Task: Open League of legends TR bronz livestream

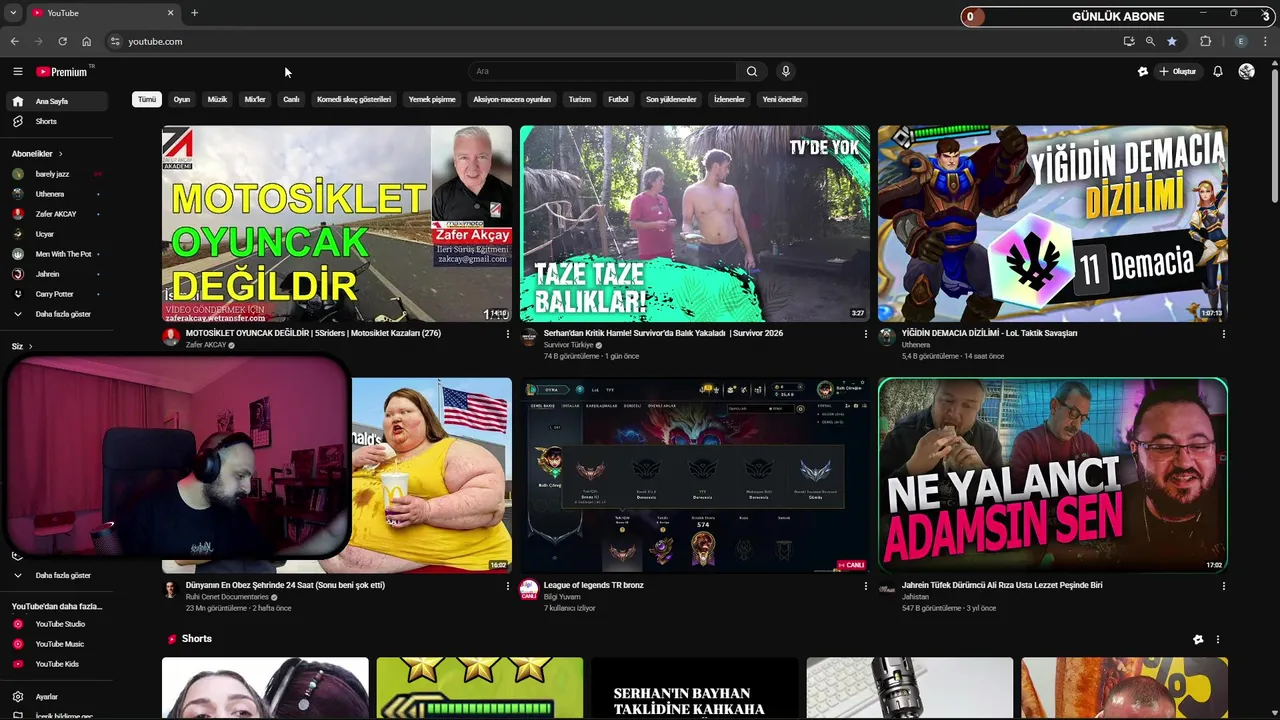Action: coord(695,475)
